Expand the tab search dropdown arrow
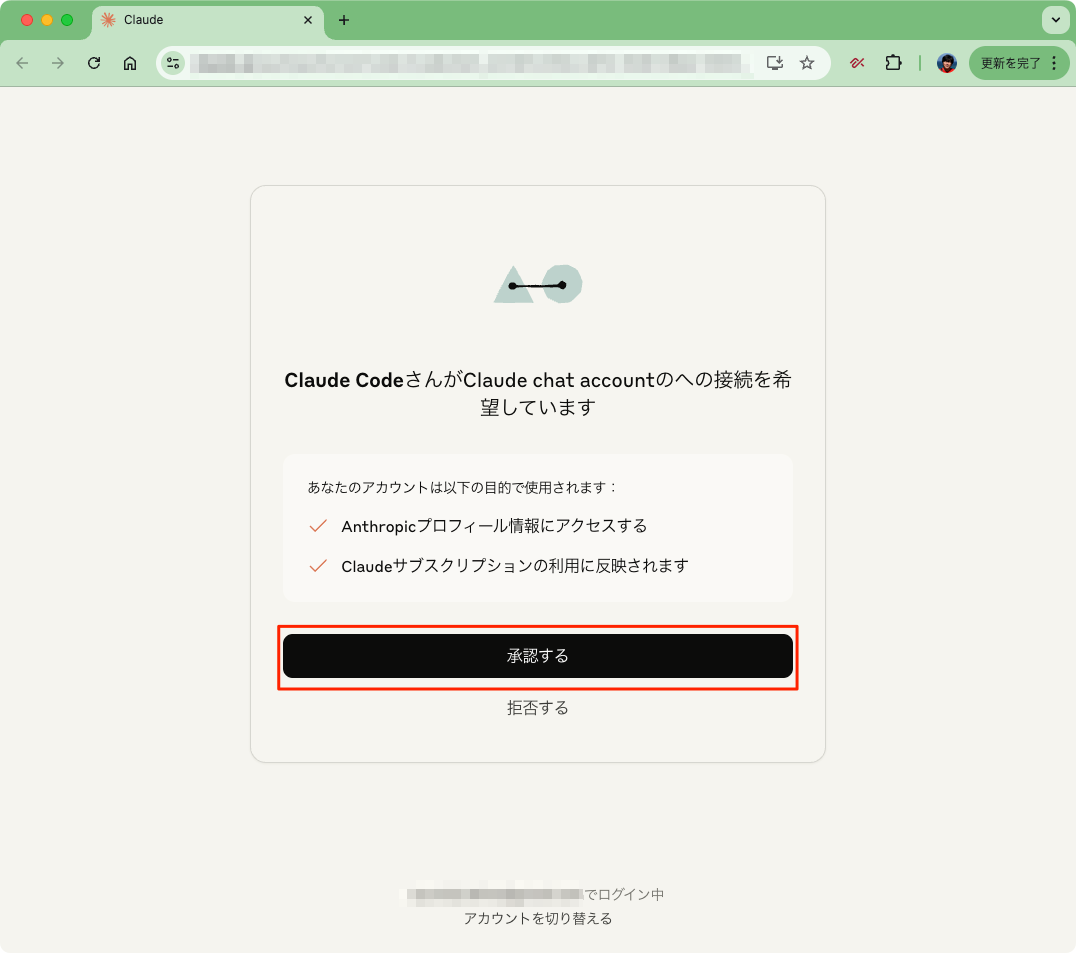Image resolution: width=1076 pixels, height=953 pixels. 1055,20
